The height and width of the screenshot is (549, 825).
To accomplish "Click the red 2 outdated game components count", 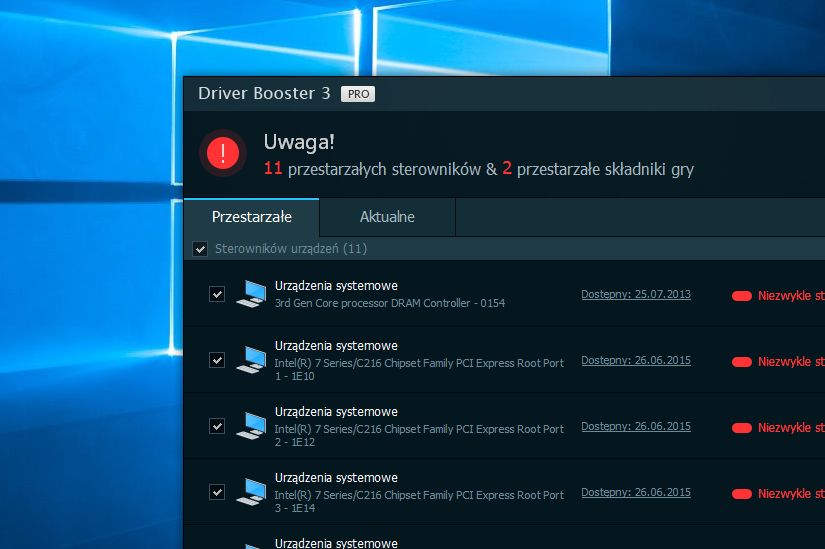I will [x=507, y=168].
